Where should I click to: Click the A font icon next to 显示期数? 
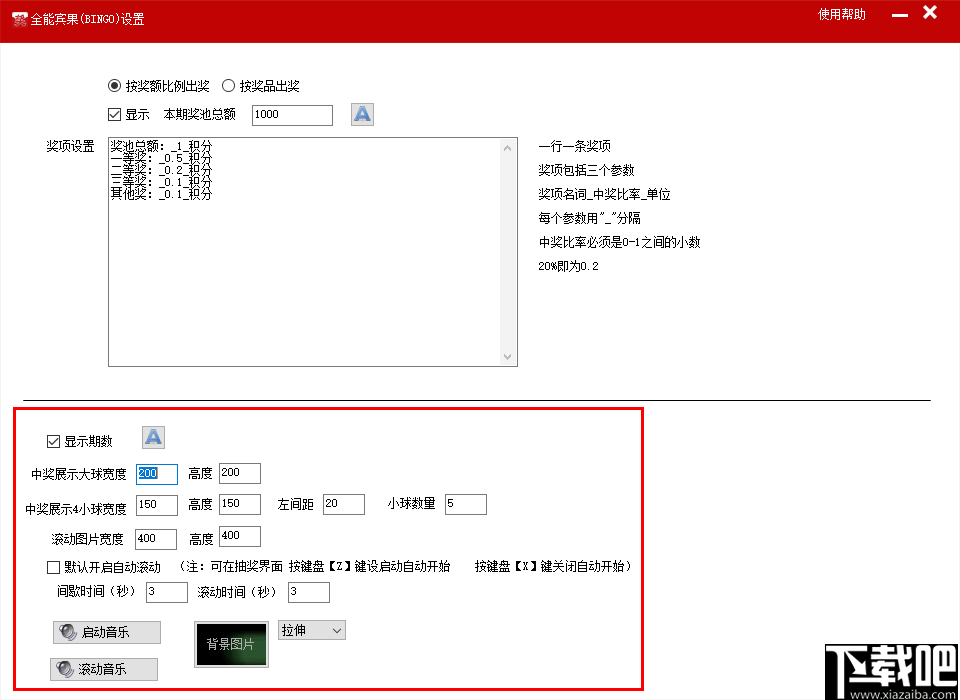[x=154, y=437]
